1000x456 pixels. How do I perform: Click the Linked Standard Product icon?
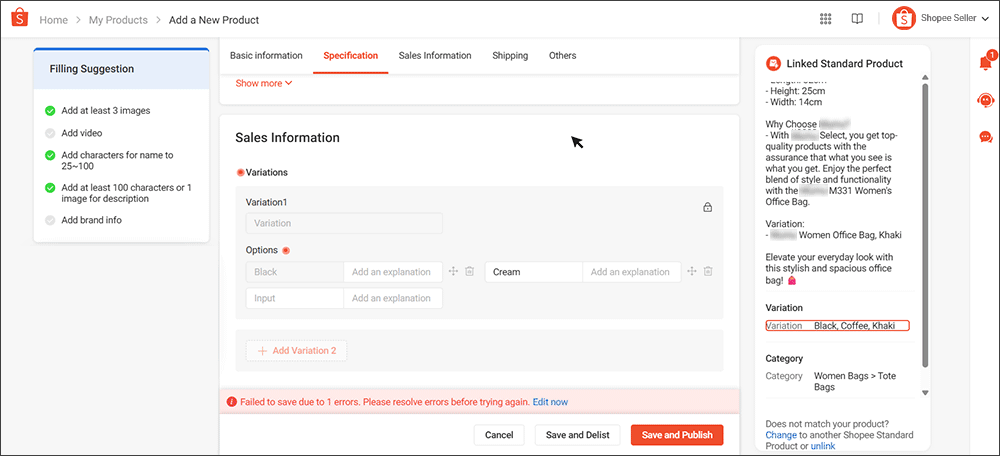(x=773, y=64)
